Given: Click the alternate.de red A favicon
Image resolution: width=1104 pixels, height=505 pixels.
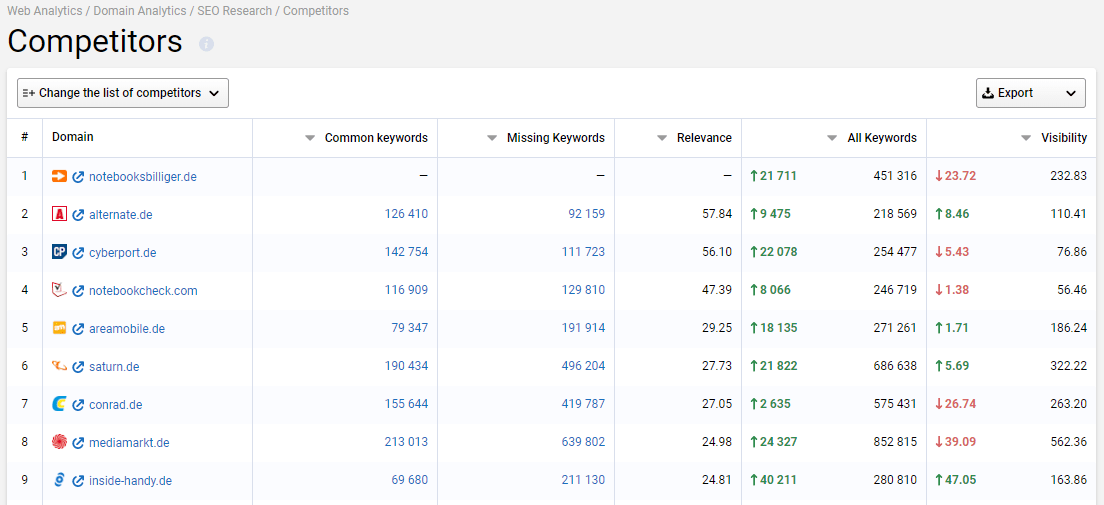Looking at the screenshot, I should [x=60, y=213].
